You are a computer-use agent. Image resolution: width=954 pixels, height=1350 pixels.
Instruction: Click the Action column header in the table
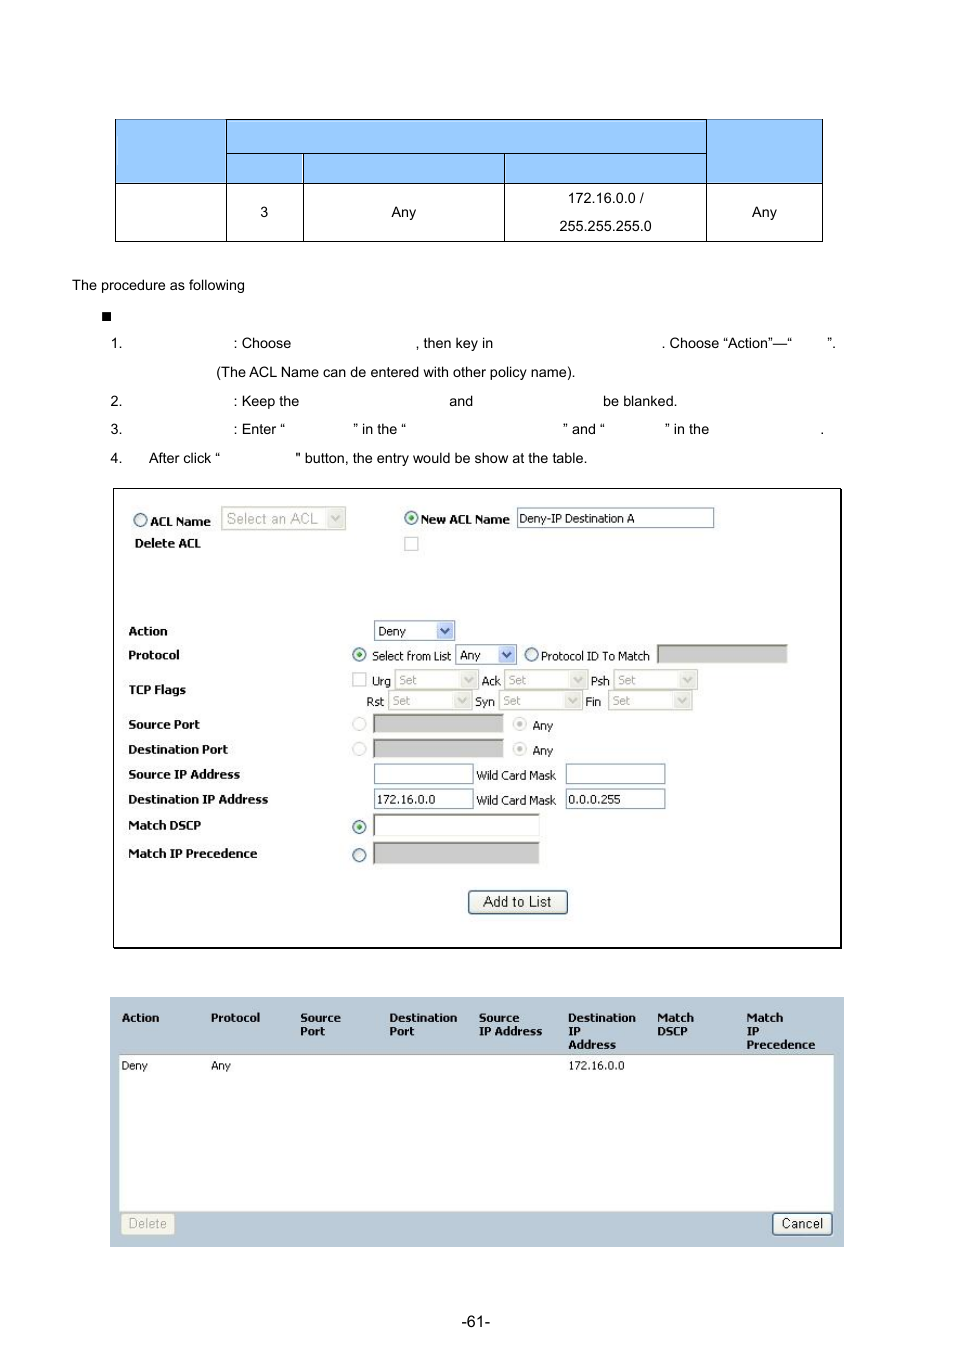(x=141, y=1018)
